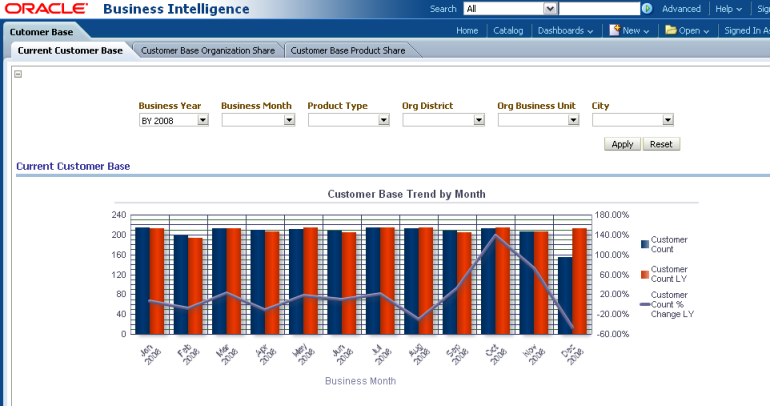Click the Business Intelligence header title
This screenshot has height=406, width=770.
pyautogui.click(x=176, y=9)
